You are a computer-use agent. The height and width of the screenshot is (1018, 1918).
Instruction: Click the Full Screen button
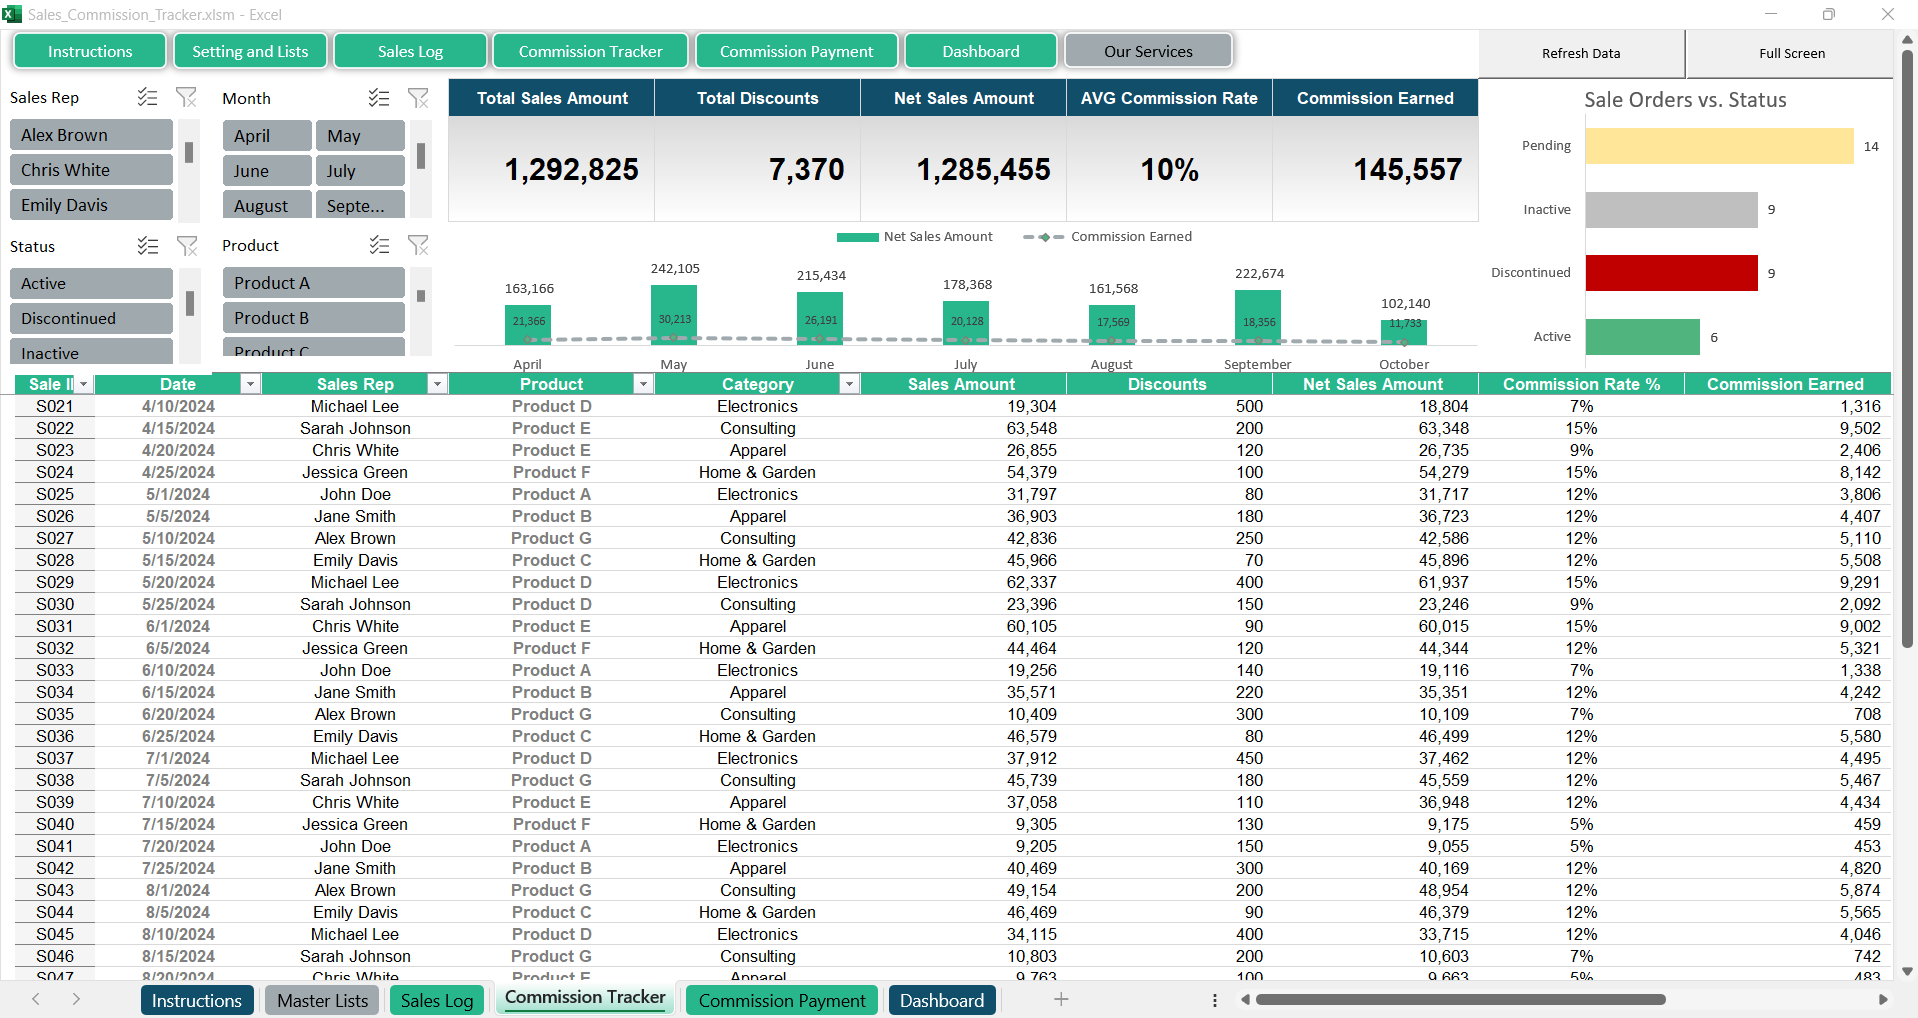[1791, 53]
